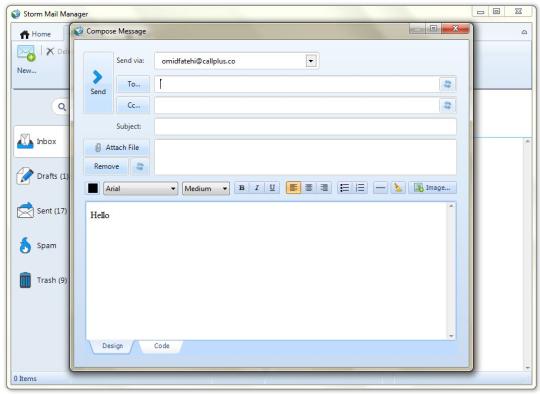Click refresh icon beside Cc field

click(x=447, y=105)
